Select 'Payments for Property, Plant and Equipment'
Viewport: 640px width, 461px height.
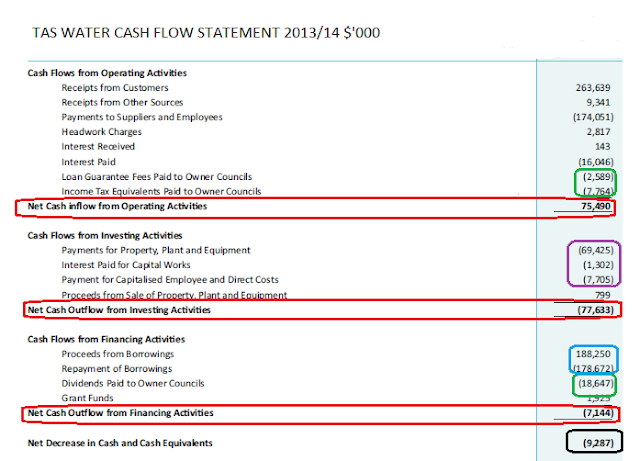pyautogui.click(x=156, y=250)
